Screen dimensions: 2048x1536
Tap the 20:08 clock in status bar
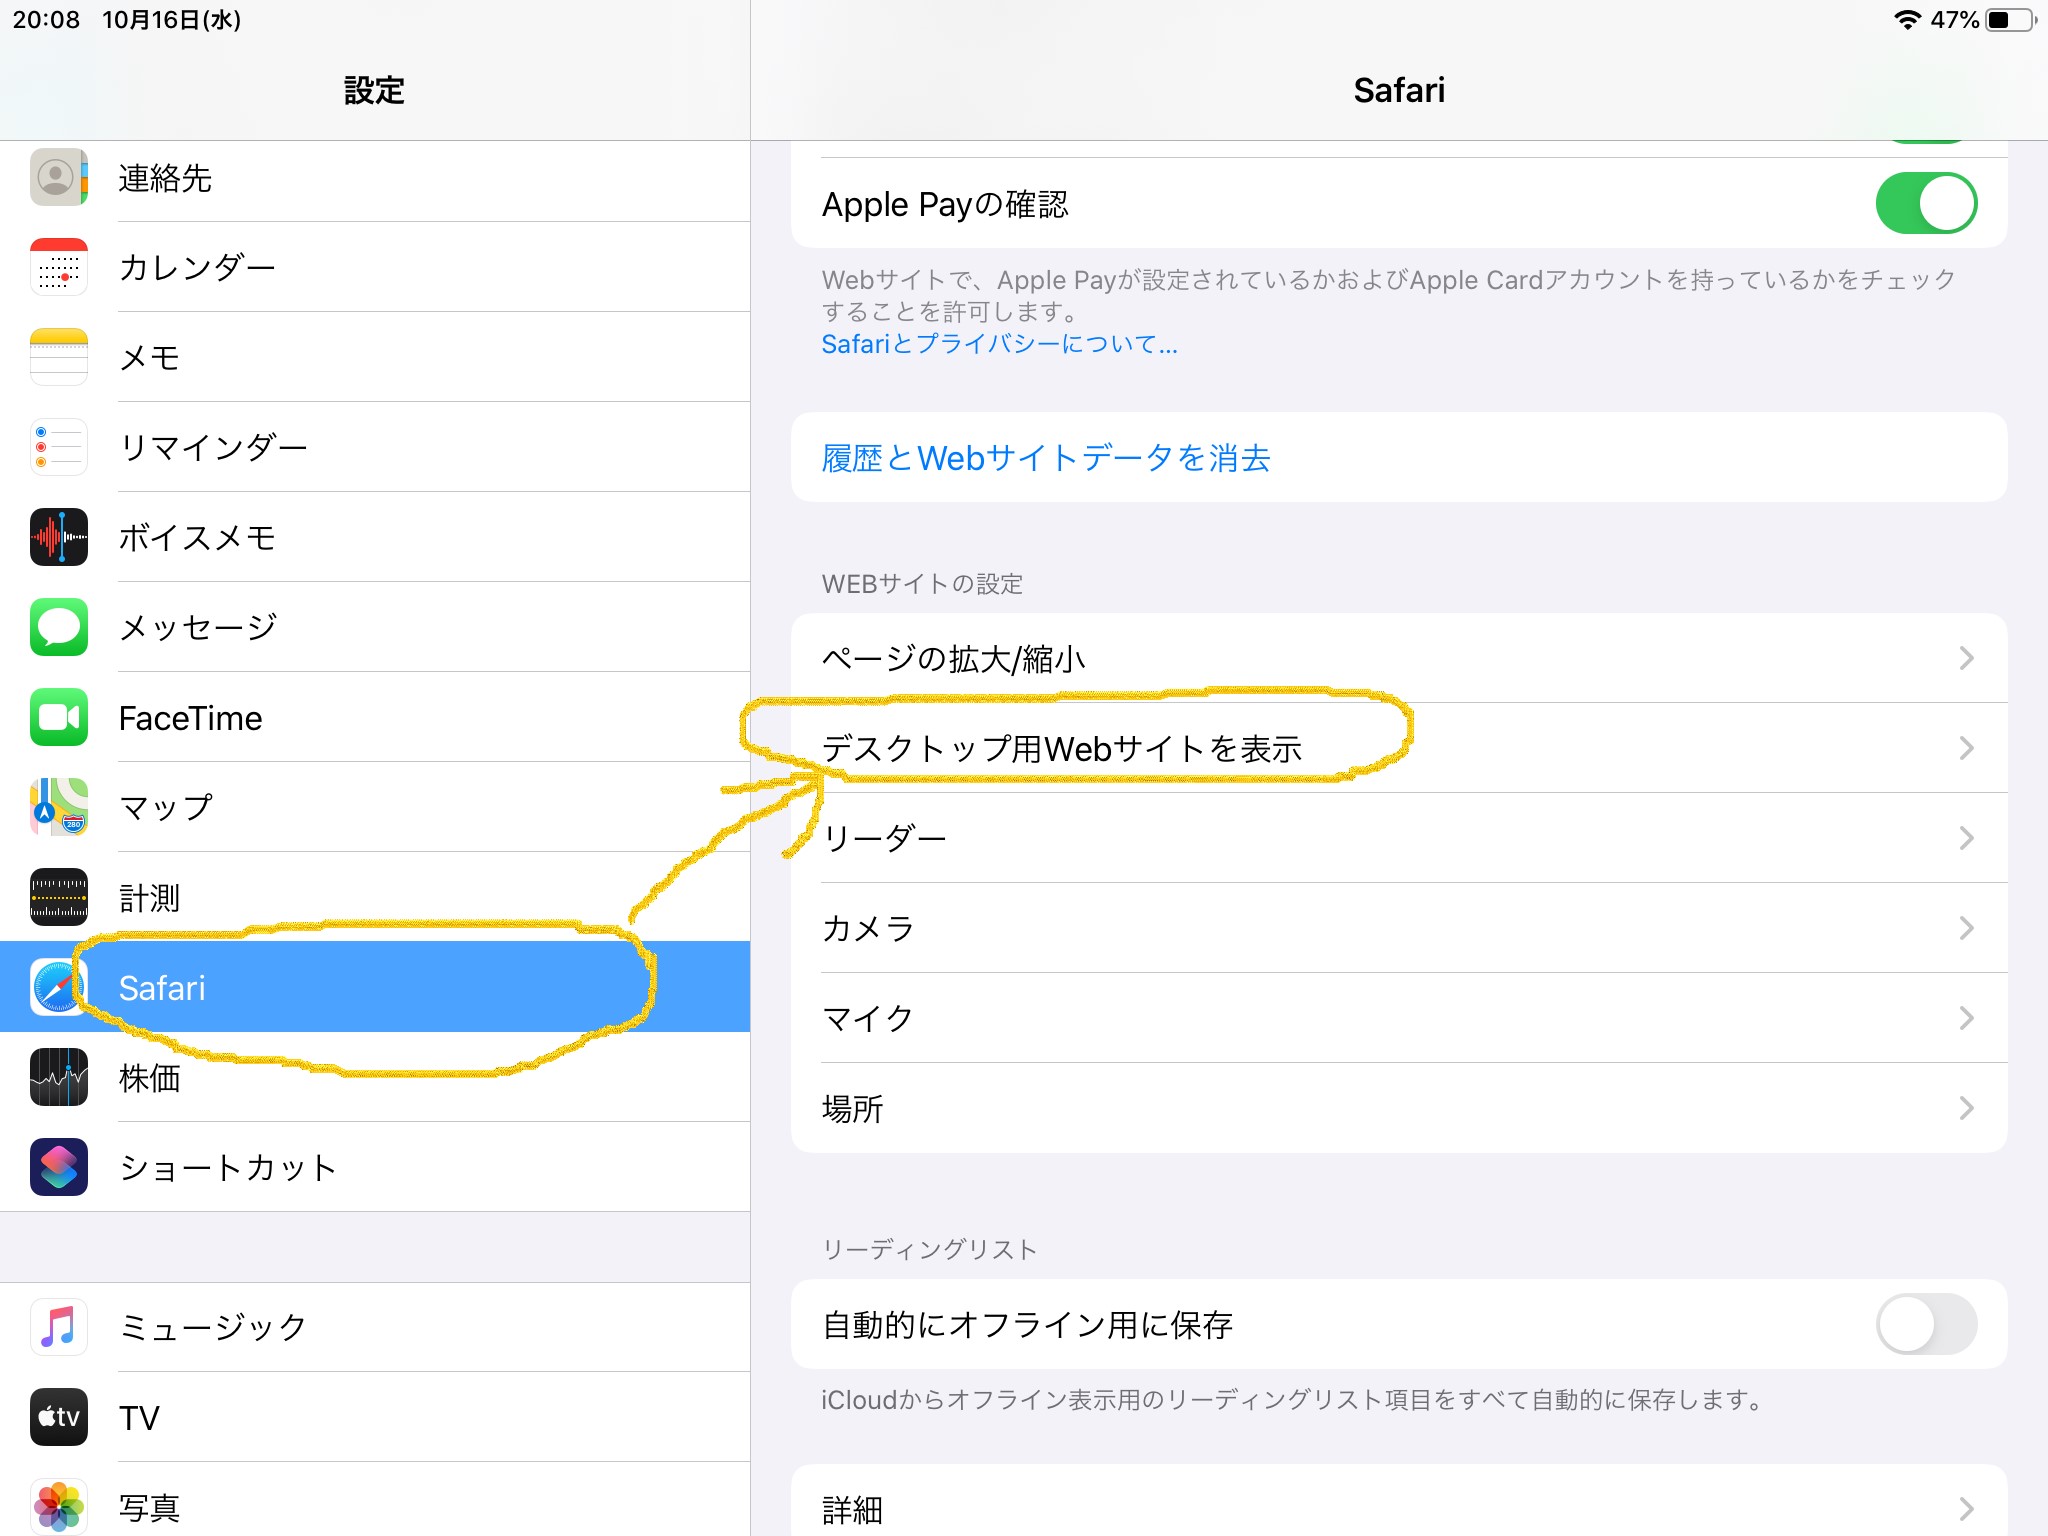click(46, 20)
